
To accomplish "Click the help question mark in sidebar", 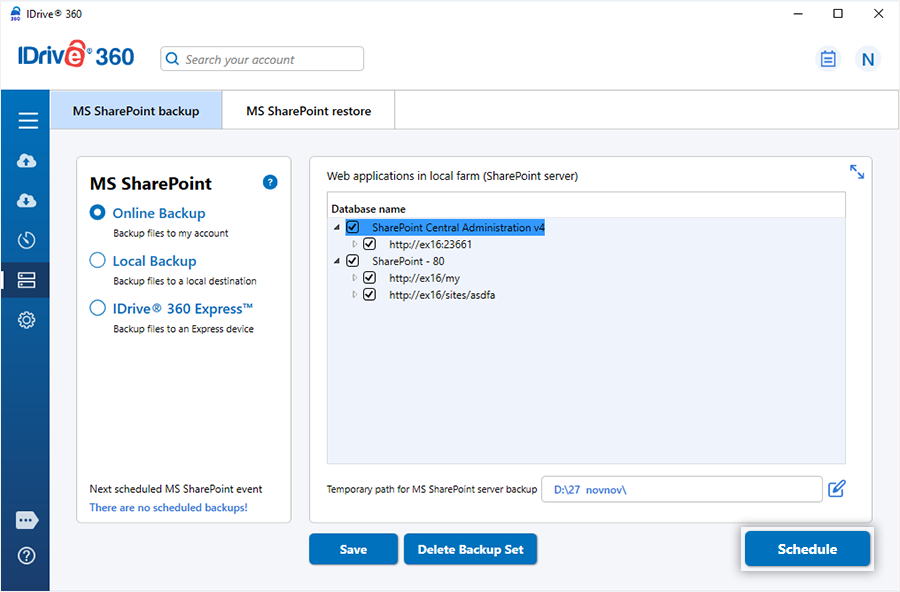I will [x=27, y=556].
